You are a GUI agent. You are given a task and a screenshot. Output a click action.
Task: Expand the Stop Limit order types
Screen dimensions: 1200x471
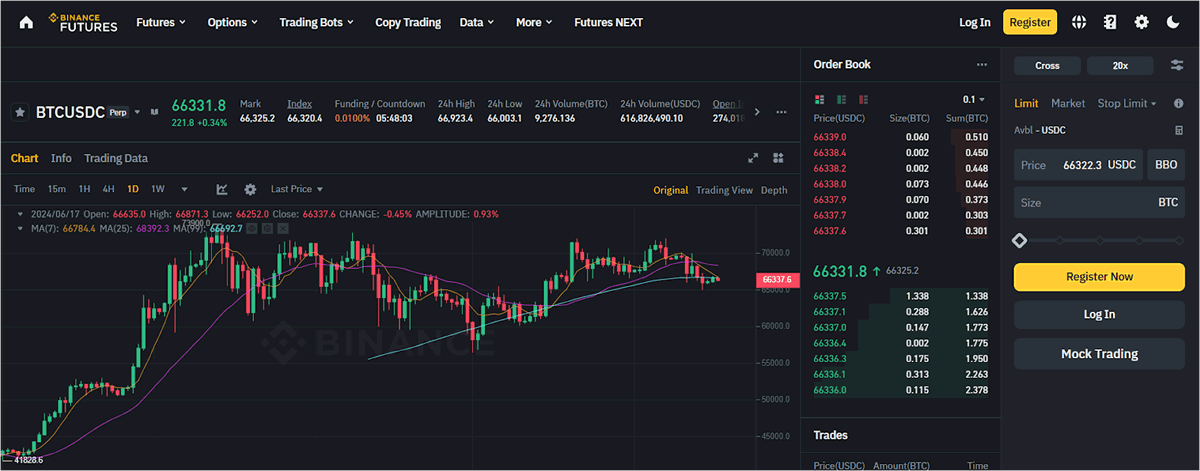pyautogui.click(x=1127, y=104)
